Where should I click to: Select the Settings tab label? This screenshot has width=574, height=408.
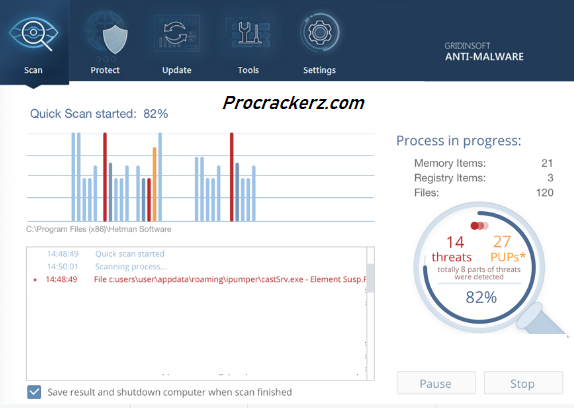[319, 70]
